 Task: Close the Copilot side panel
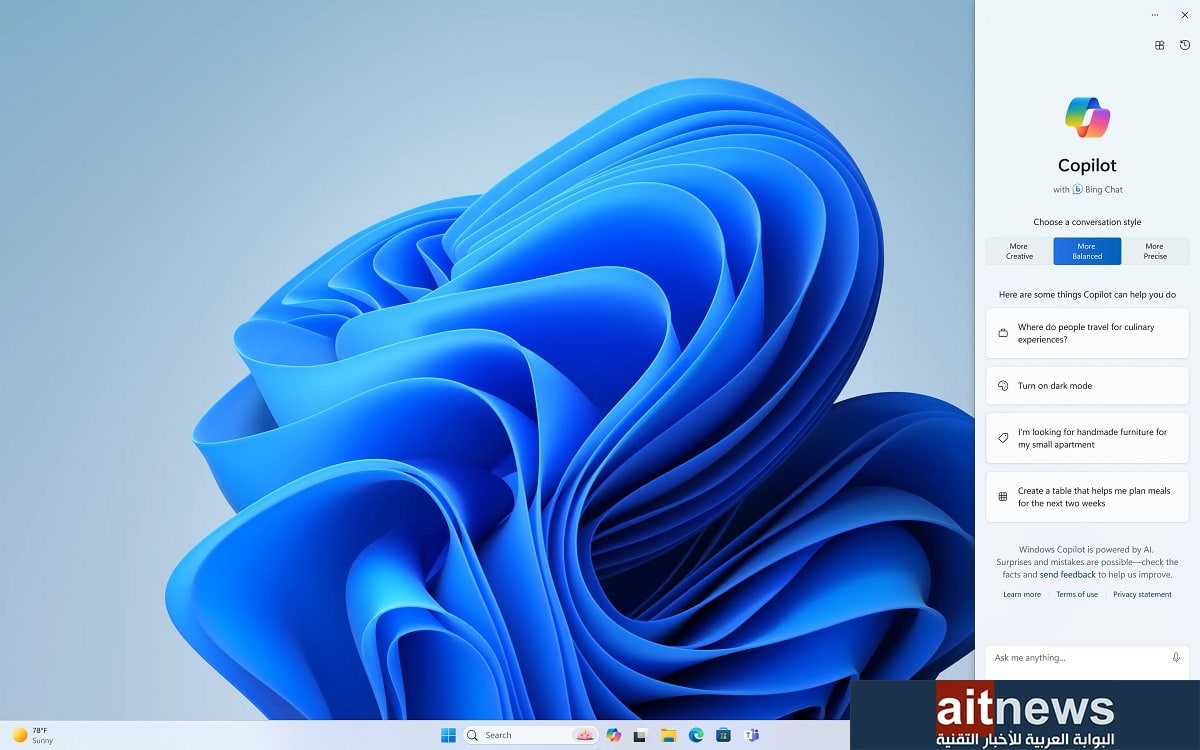1185,15
